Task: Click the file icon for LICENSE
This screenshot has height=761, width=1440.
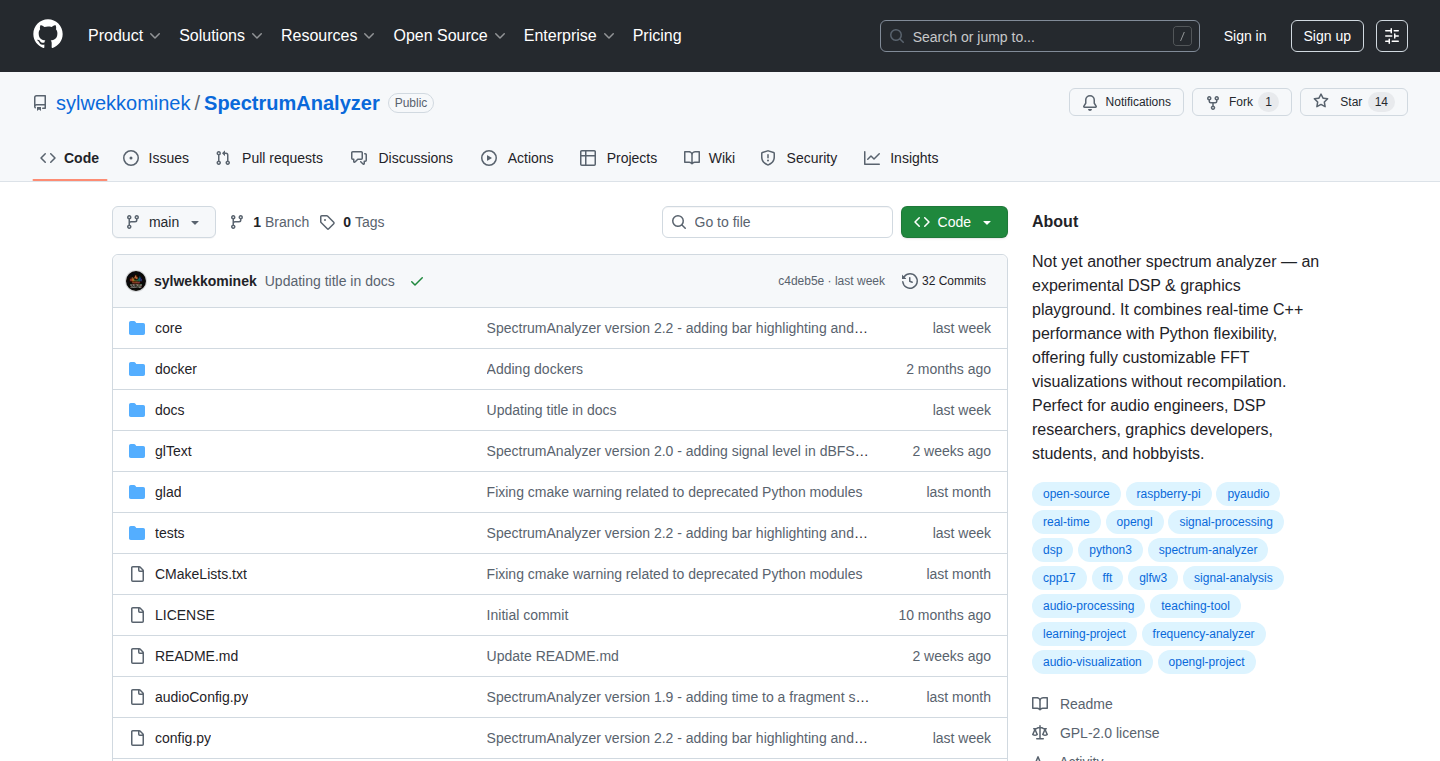Action: click(x=137, y=615)
